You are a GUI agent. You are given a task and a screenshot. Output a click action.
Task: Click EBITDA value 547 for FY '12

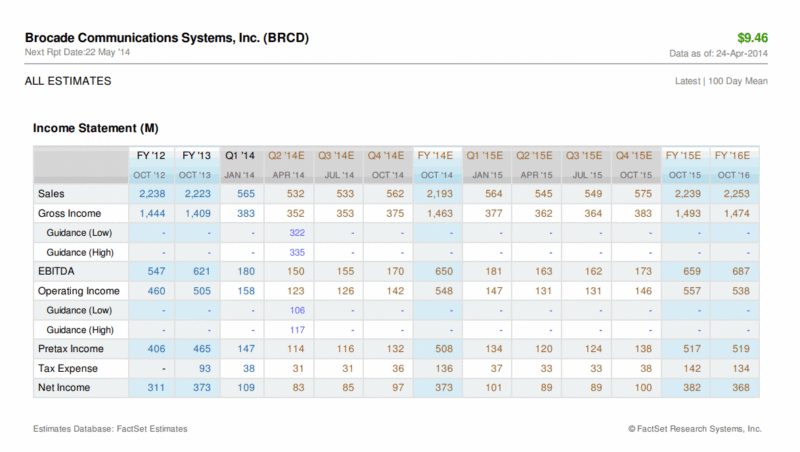tap(156, 271)
